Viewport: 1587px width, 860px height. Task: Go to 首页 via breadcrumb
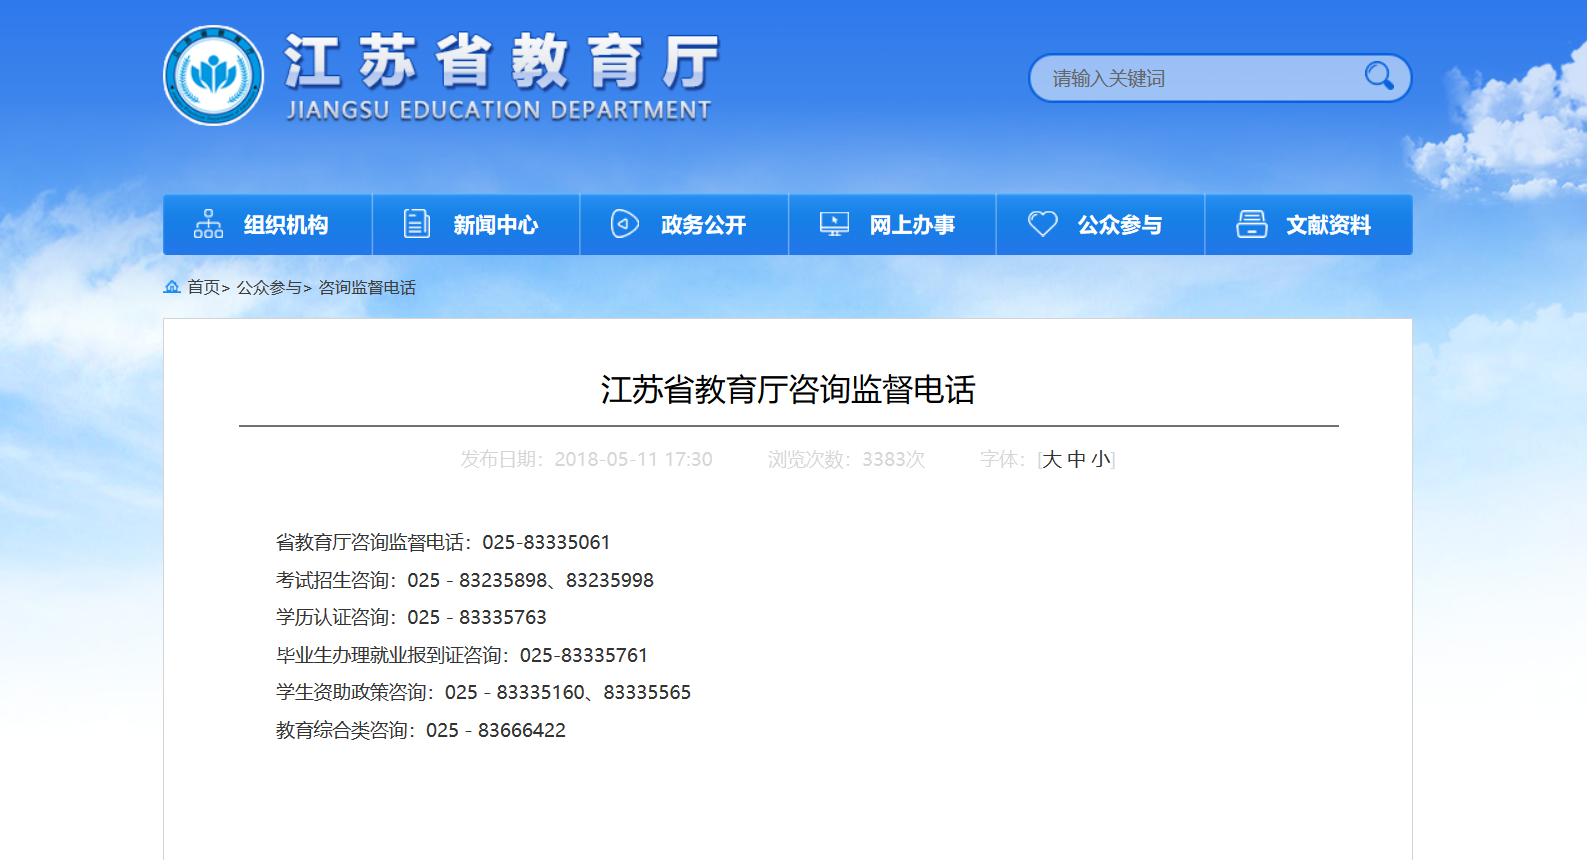click(x=203, y=288)
